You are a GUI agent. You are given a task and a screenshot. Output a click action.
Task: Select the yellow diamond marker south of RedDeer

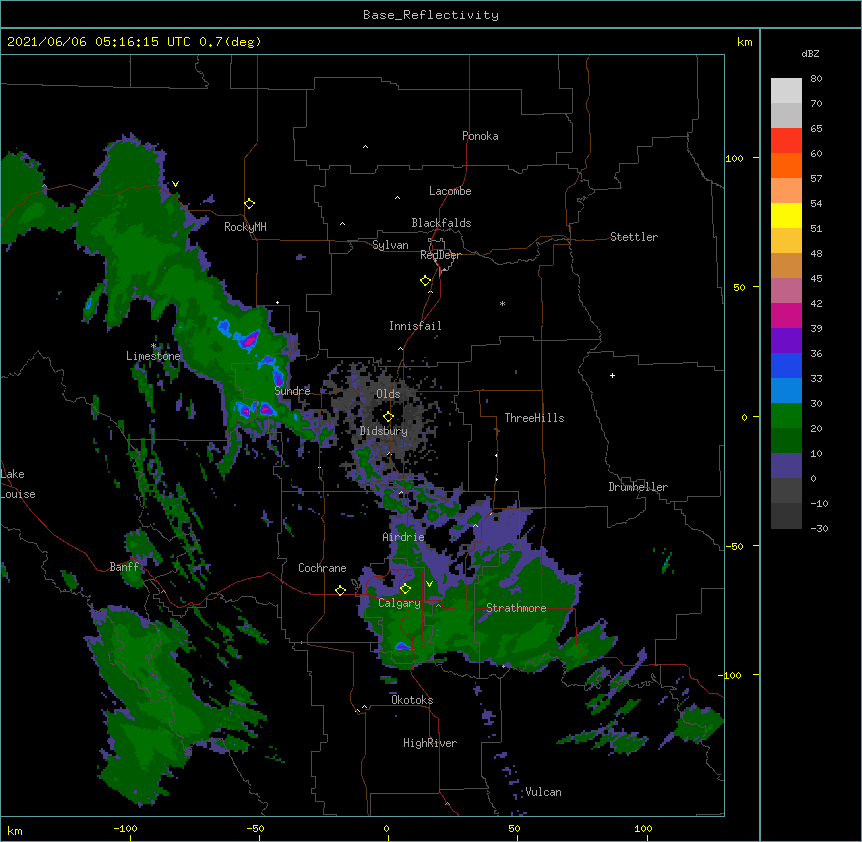click(x=426, y=281)
